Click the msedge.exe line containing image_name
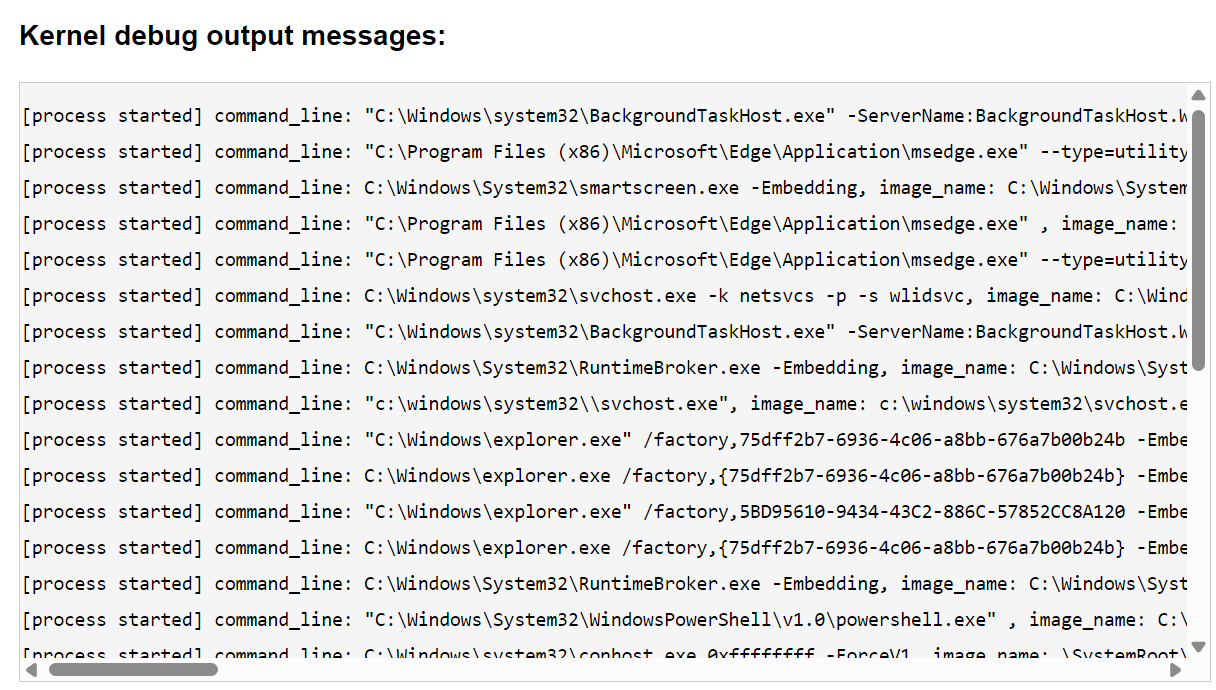The height and width of the screenshot is (690, 1216). tap(600, 224)
